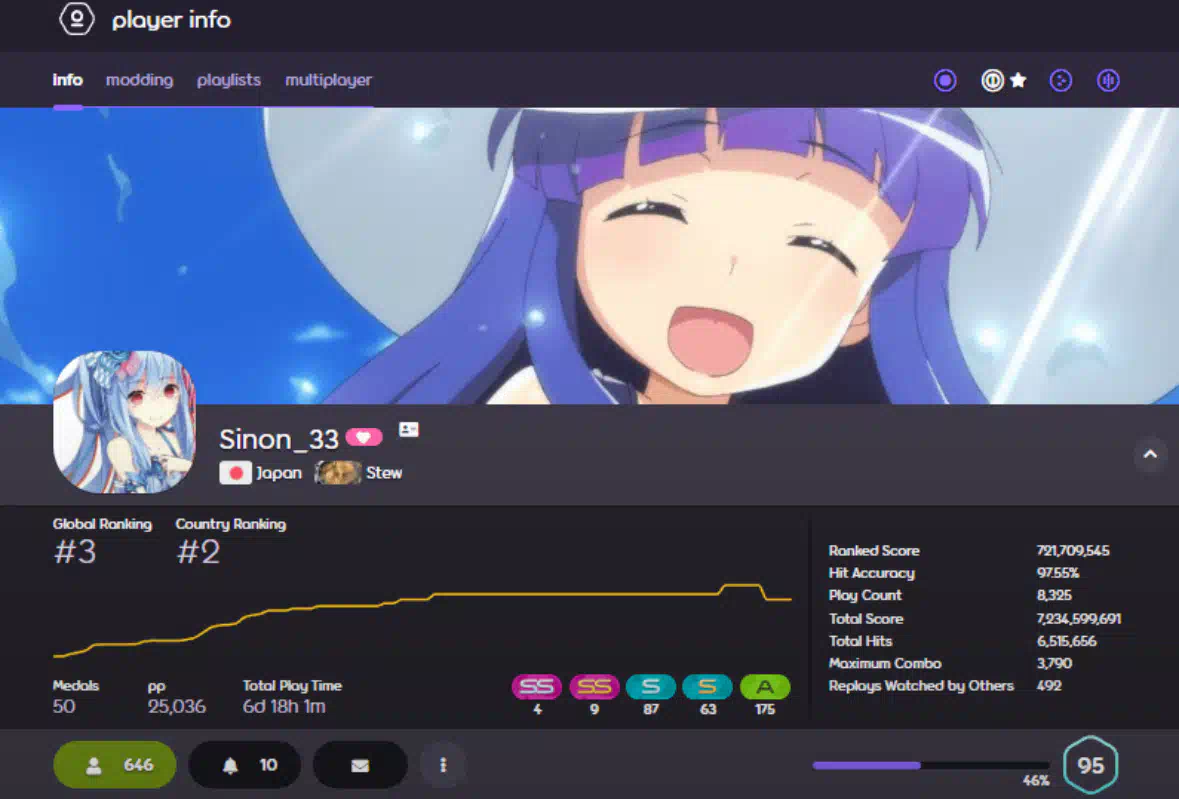Image resolution: width=1179 pixels, height=799 pixels.
Task: Click the level progress bar at 46%
Action: click(x=930, y=765)
